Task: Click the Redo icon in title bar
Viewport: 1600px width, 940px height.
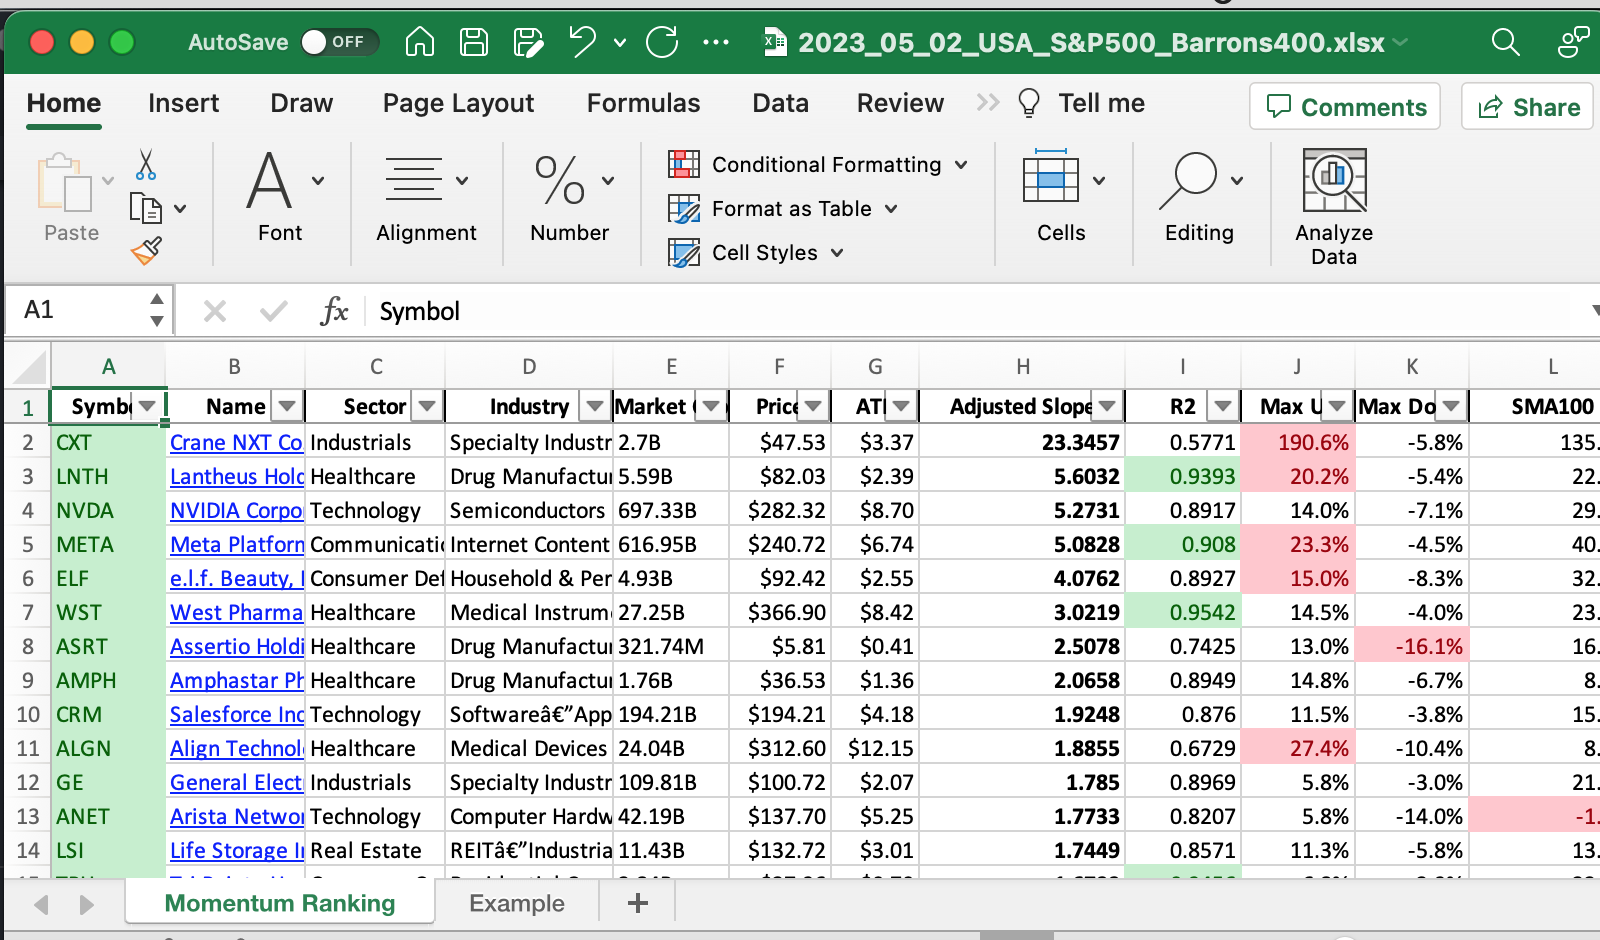Action: tap(662, 42)
